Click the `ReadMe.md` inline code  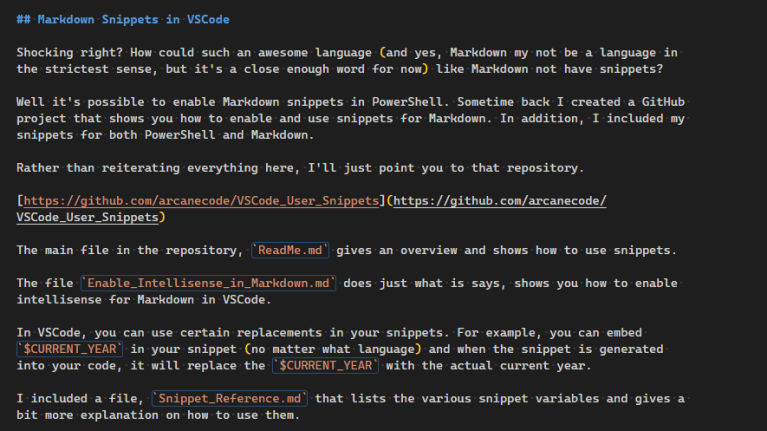click(x=290, y=250)
